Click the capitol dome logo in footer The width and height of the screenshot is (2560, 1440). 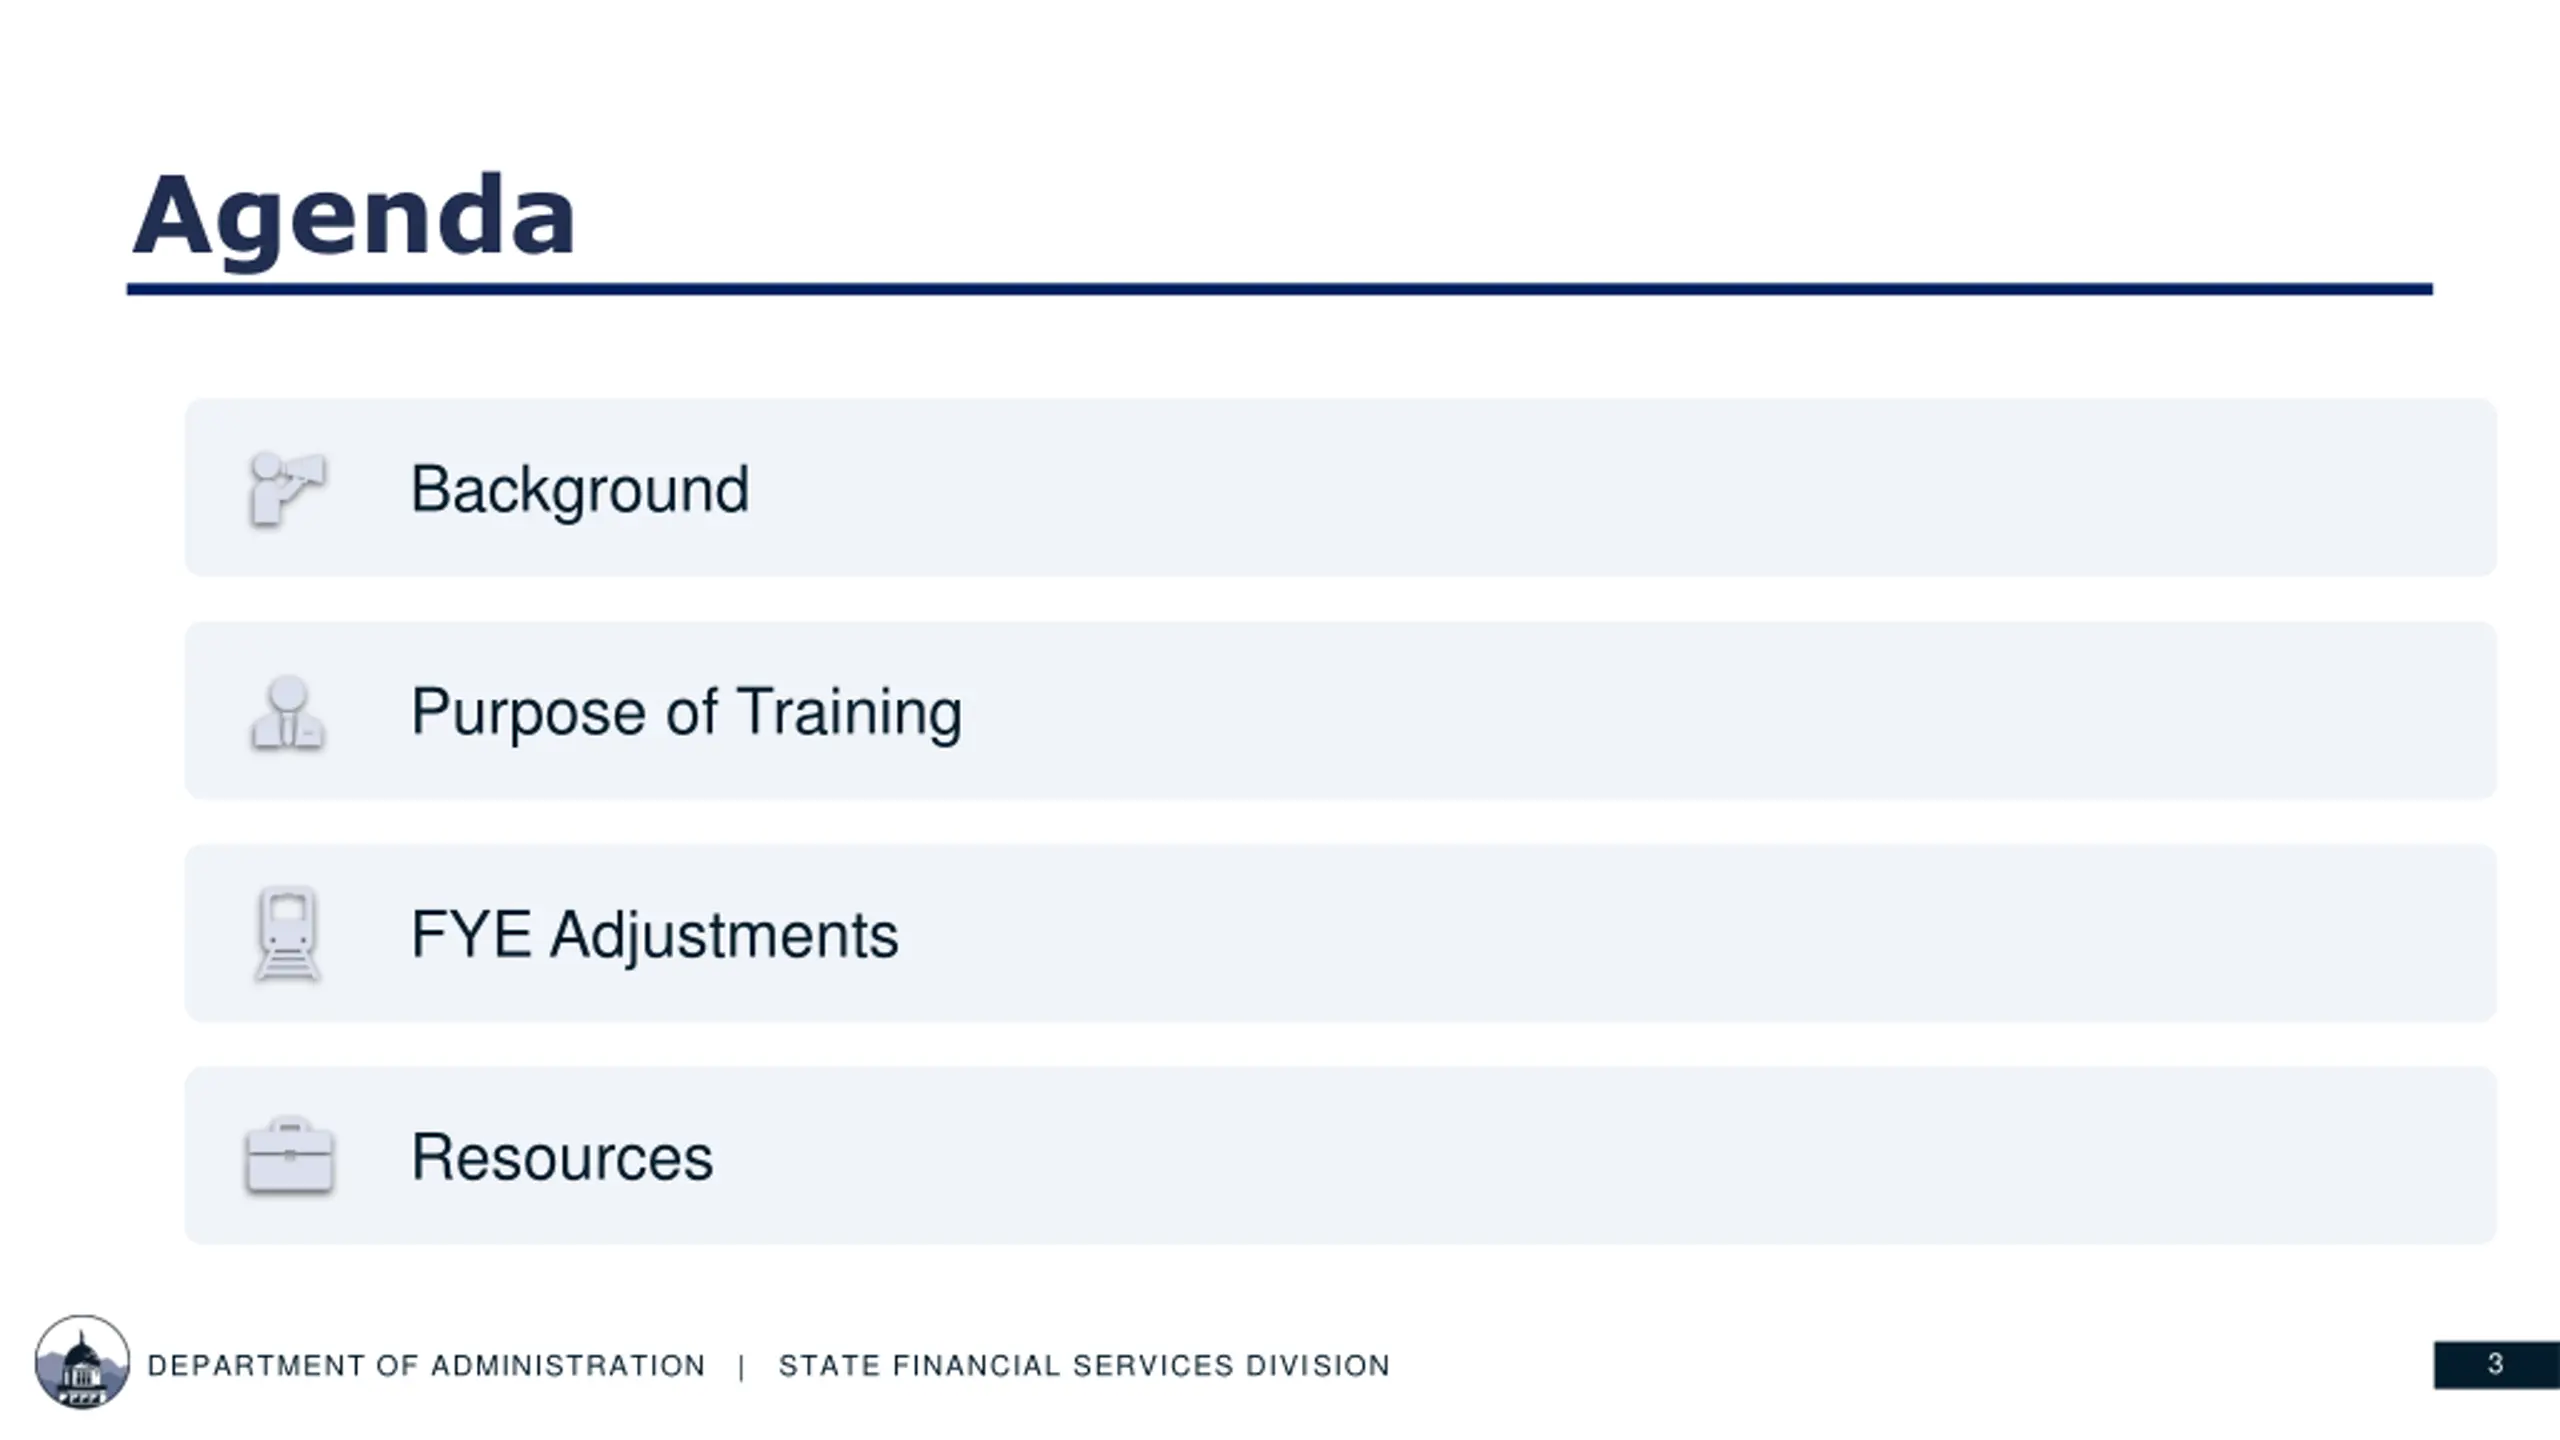[82, 1362]
